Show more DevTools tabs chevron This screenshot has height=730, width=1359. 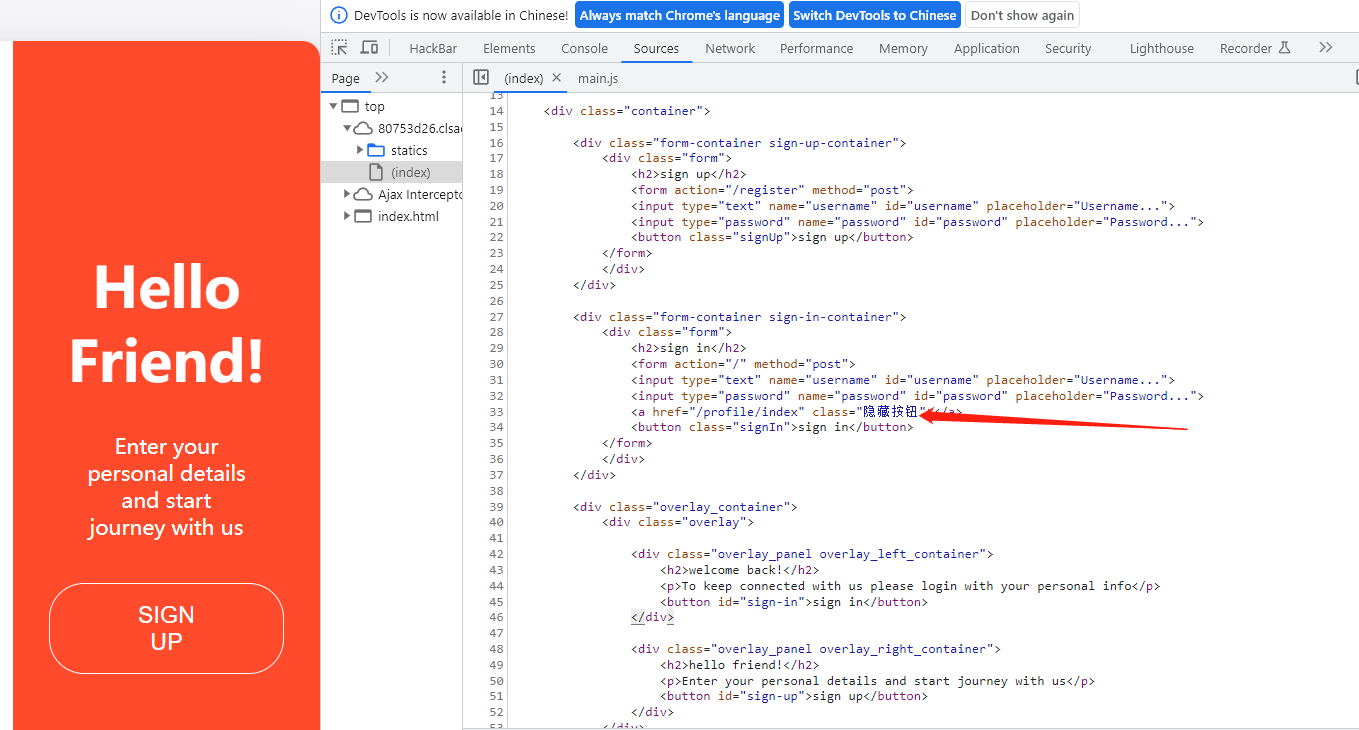1325,48
